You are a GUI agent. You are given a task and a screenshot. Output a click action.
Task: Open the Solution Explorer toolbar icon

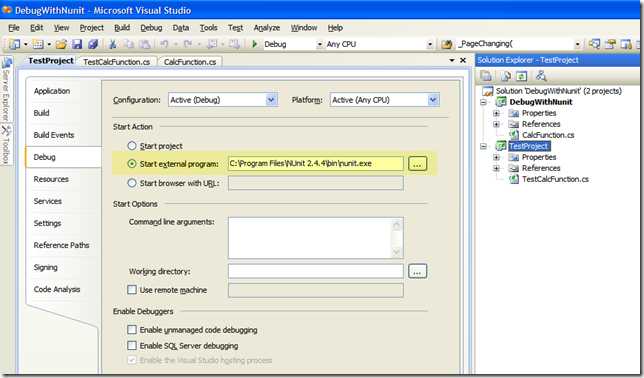pos(594,44)
